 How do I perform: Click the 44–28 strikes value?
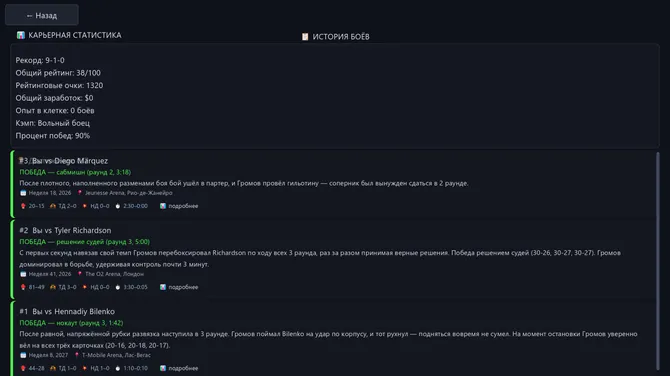click(36, 368)
